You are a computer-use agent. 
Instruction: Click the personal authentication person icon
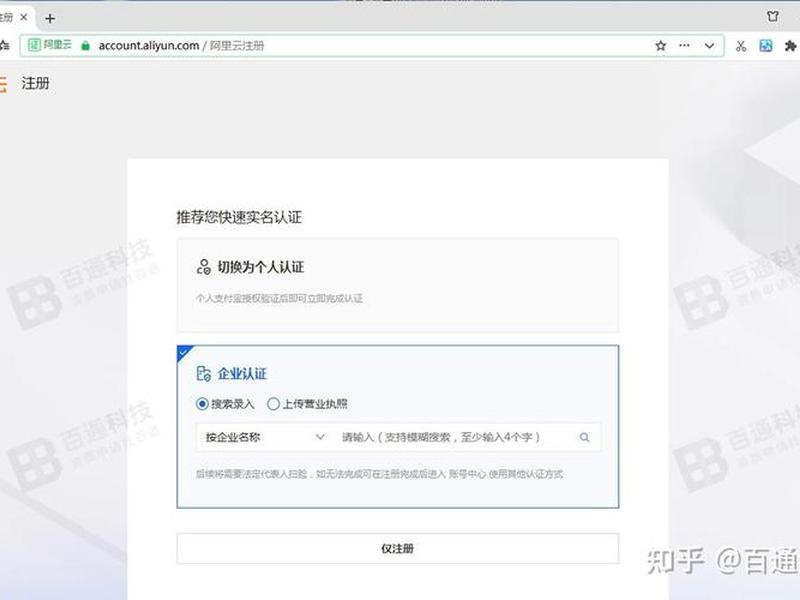tap(204, 267)
